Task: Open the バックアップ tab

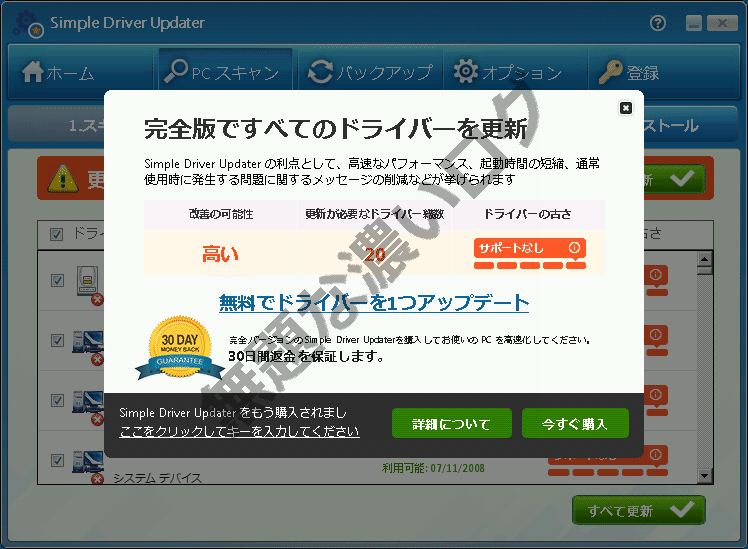Action: pyautogui.click(x=370, y=72)
